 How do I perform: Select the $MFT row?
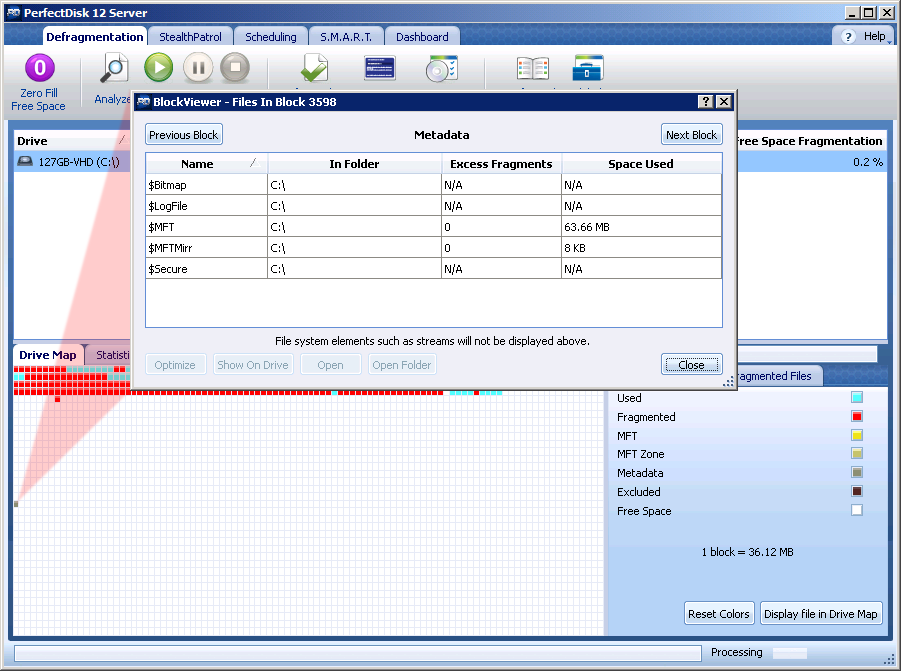pos(434,227)
